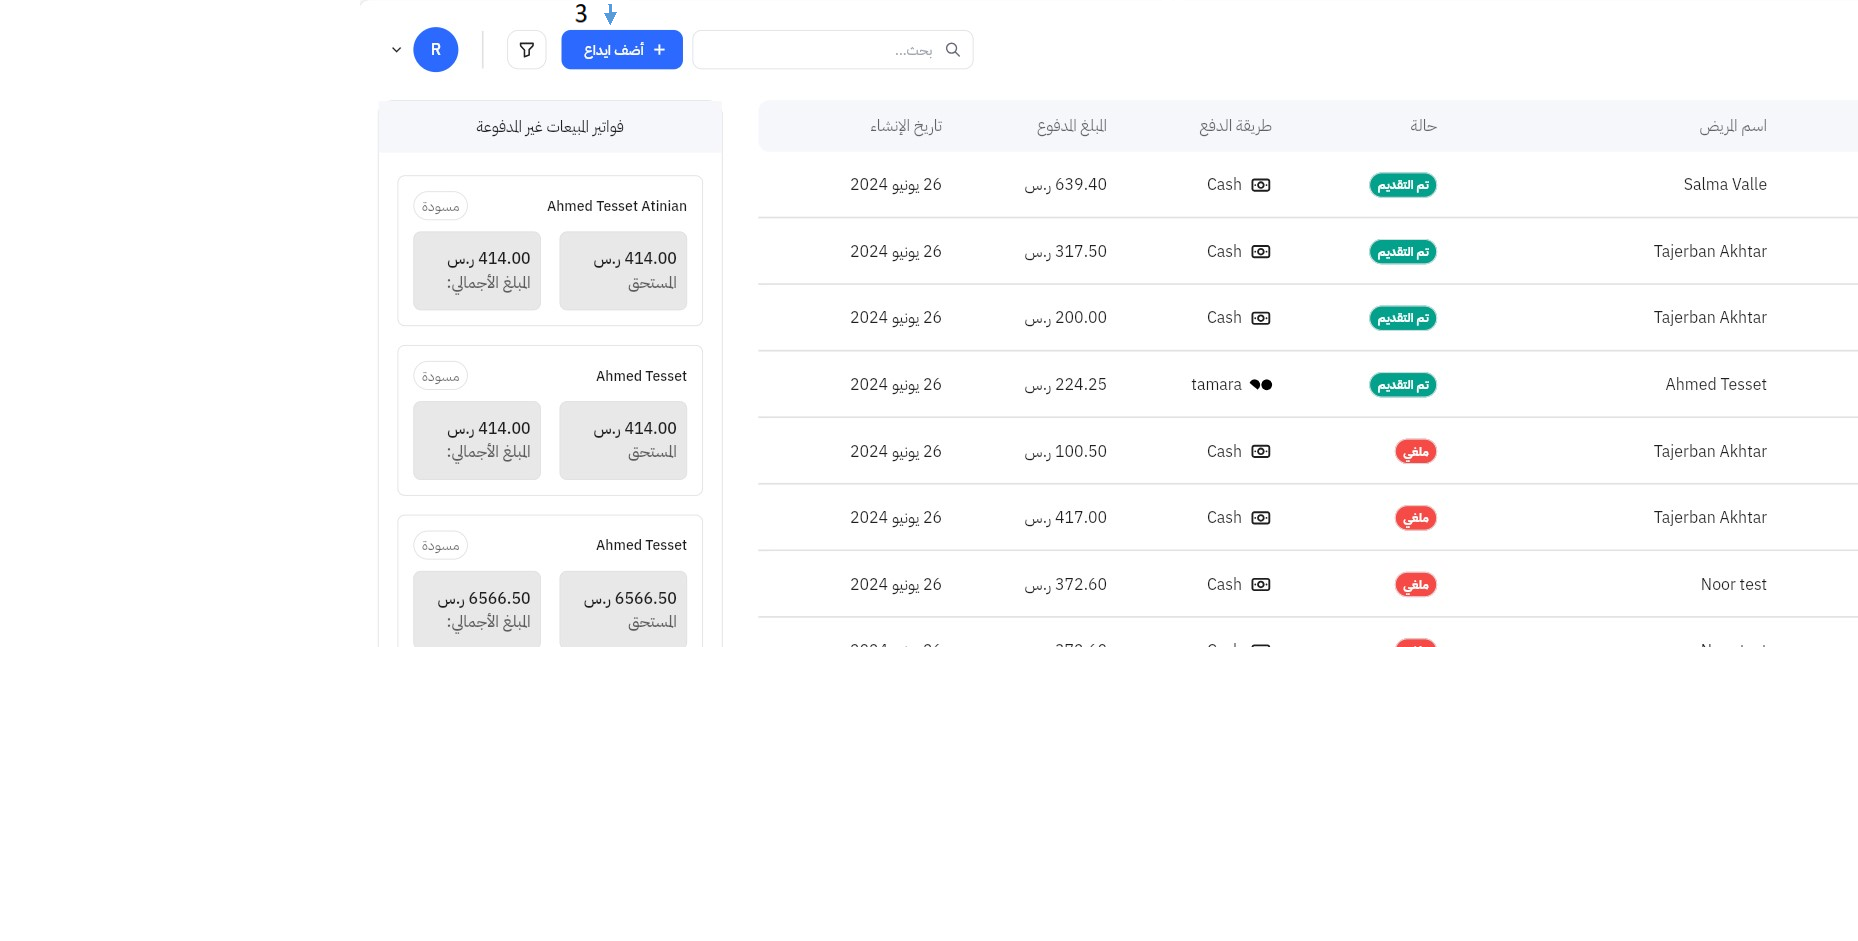Expand the user menu chevron beside avatar
The width and height of the screenshot is (1858, 941).
[397, 50]
